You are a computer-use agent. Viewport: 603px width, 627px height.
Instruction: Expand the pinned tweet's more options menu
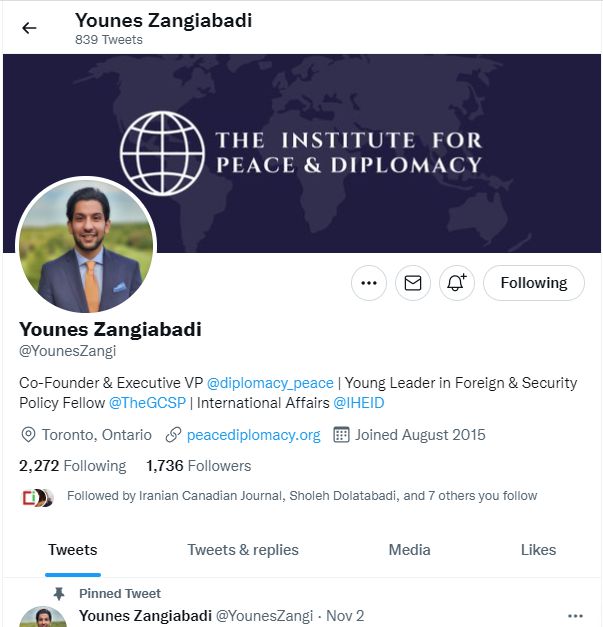point(575,616)
